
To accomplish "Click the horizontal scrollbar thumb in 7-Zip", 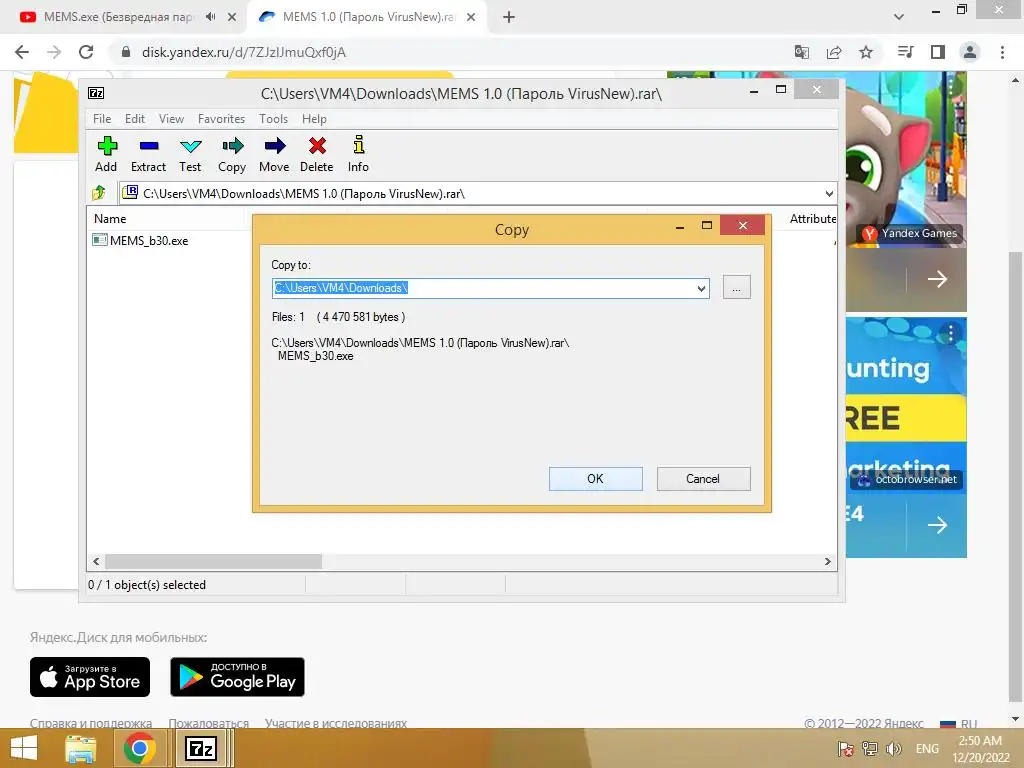I will tap(214, 562).
